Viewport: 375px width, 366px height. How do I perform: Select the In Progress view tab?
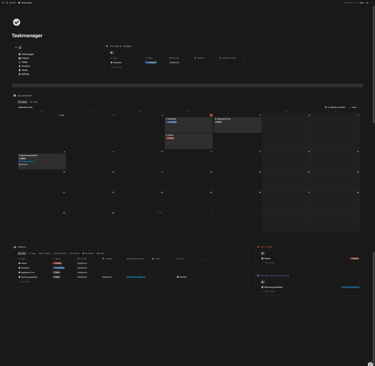[x=45, y=253]
